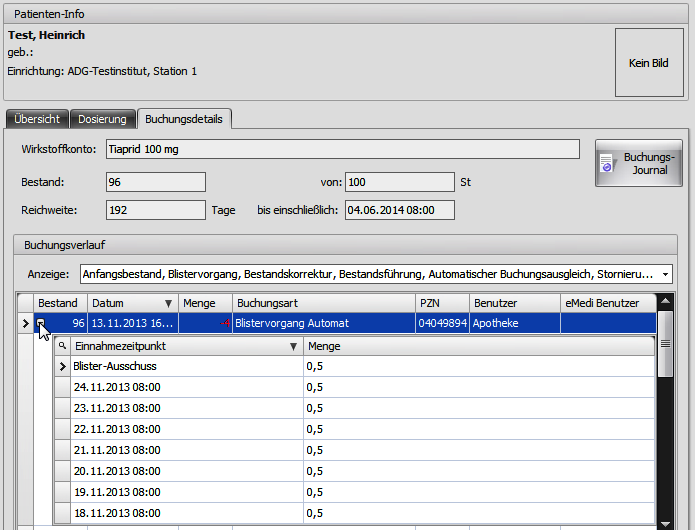The width and height of the screenshot is (695, 530).
Task: Click the Buchungsverlauf panel header
Action: pyautogui.click(x=345, y=245)
